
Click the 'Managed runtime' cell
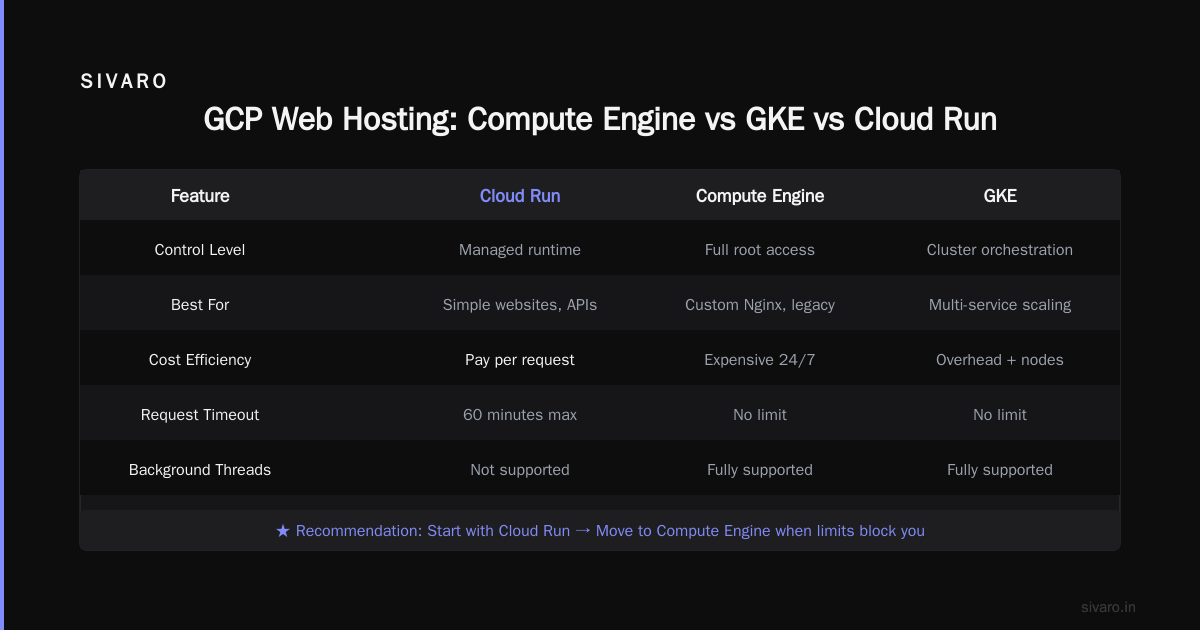(520, 250)
